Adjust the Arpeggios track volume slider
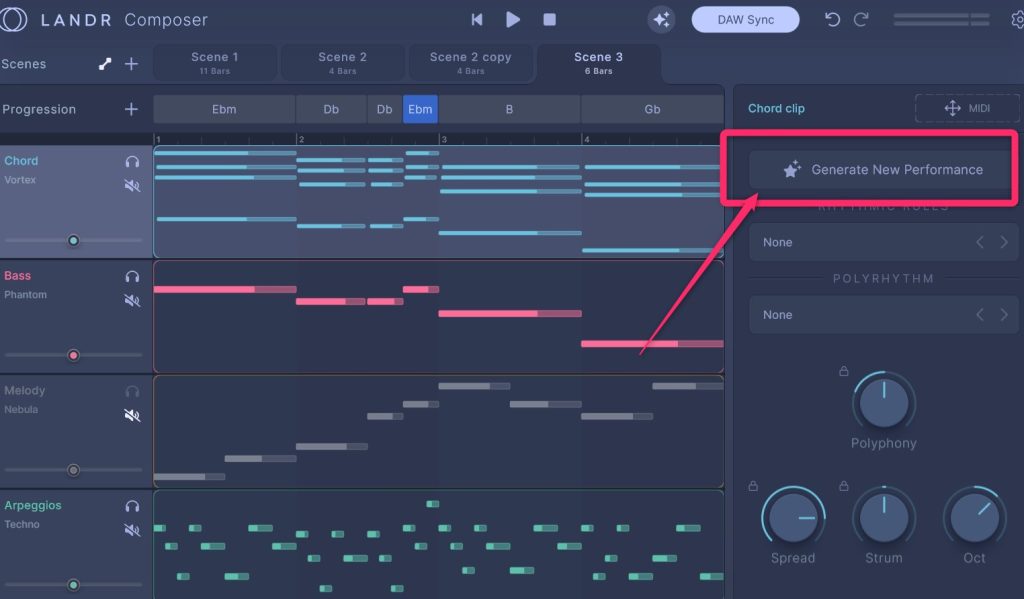 tap(73, 585)
